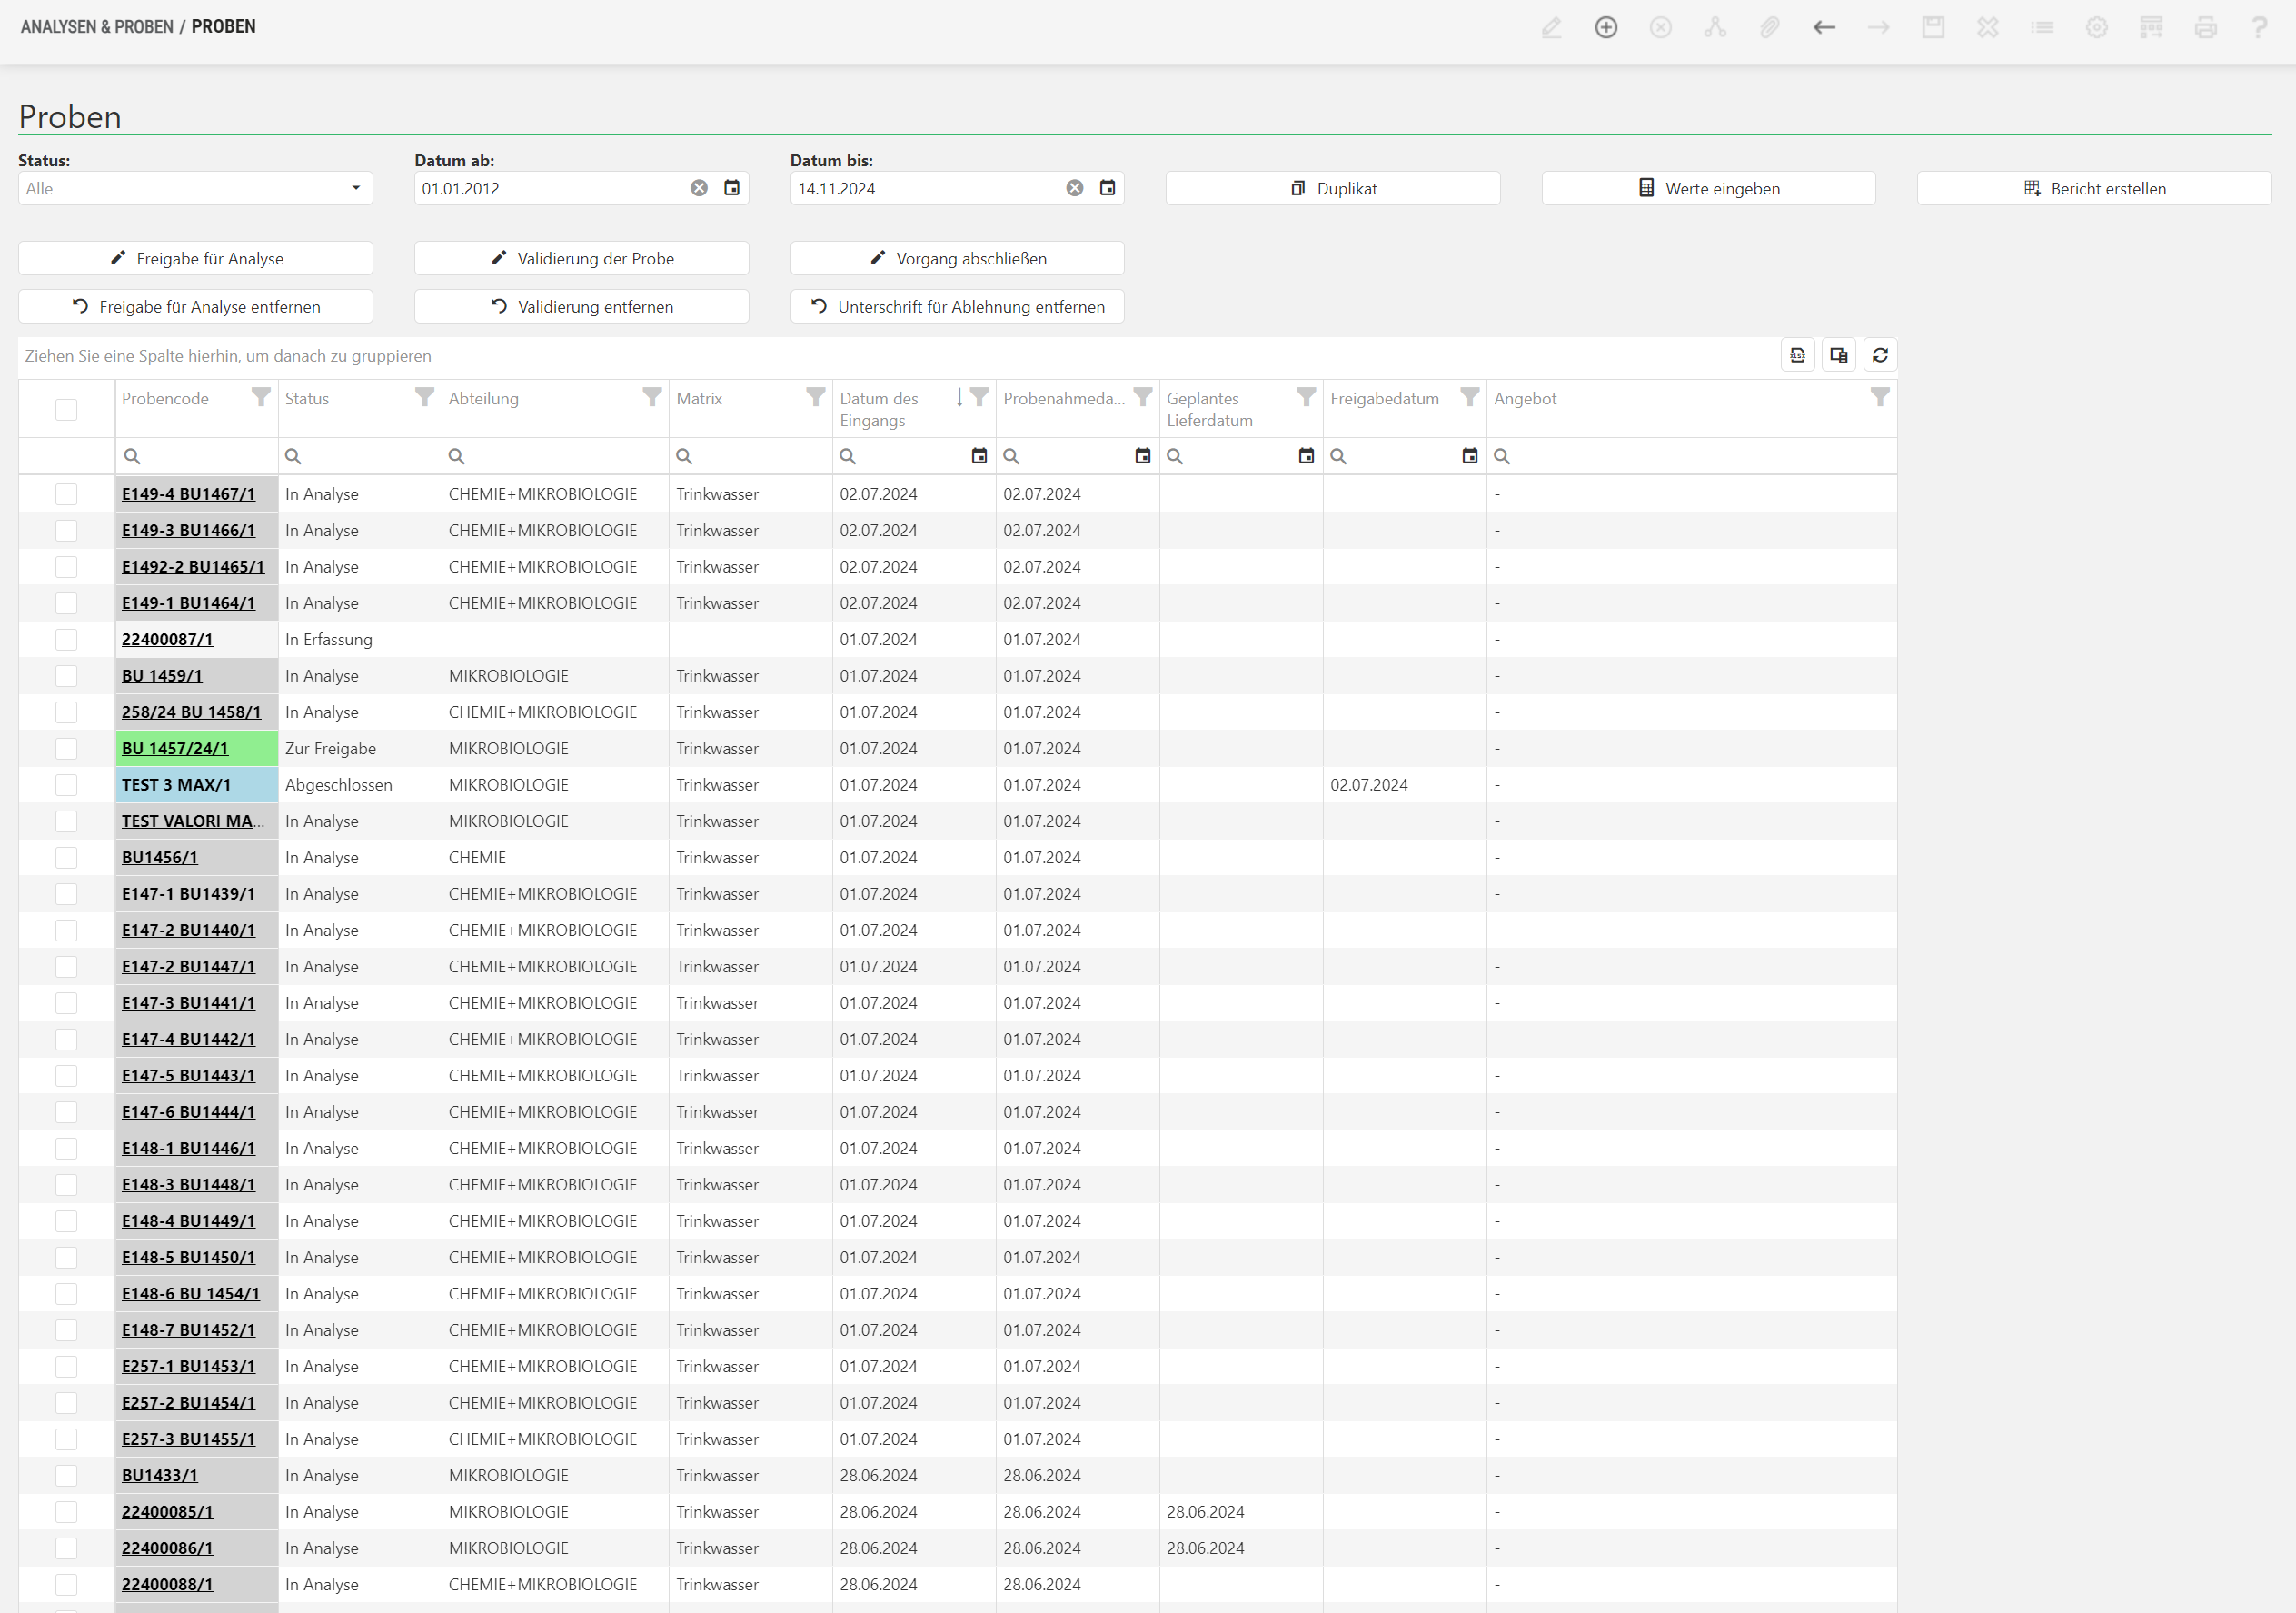The image size is (2296, 1613).
Task: Open calendar picker for Datum ab
Action: (732, 188)
